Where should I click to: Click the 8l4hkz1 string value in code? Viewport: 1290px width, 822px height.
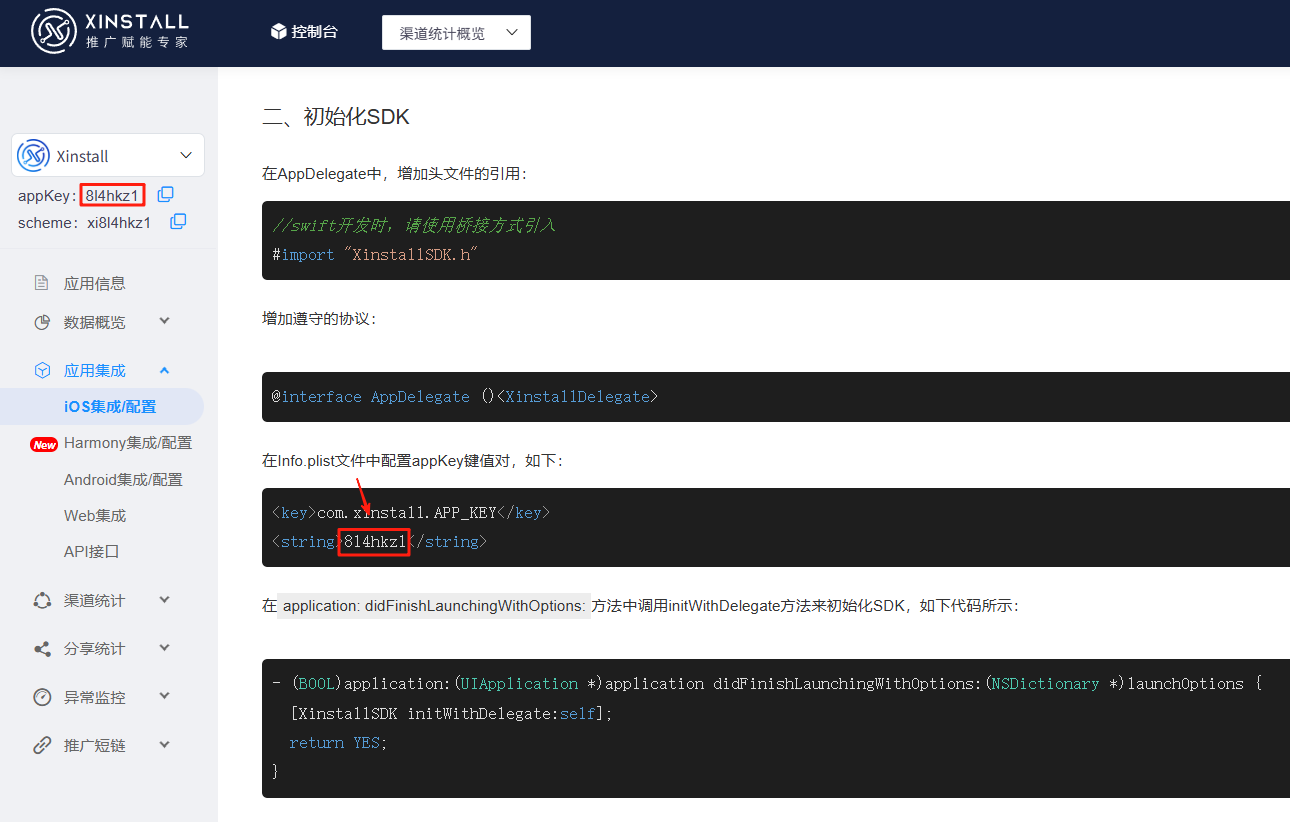tap(374, 542)
